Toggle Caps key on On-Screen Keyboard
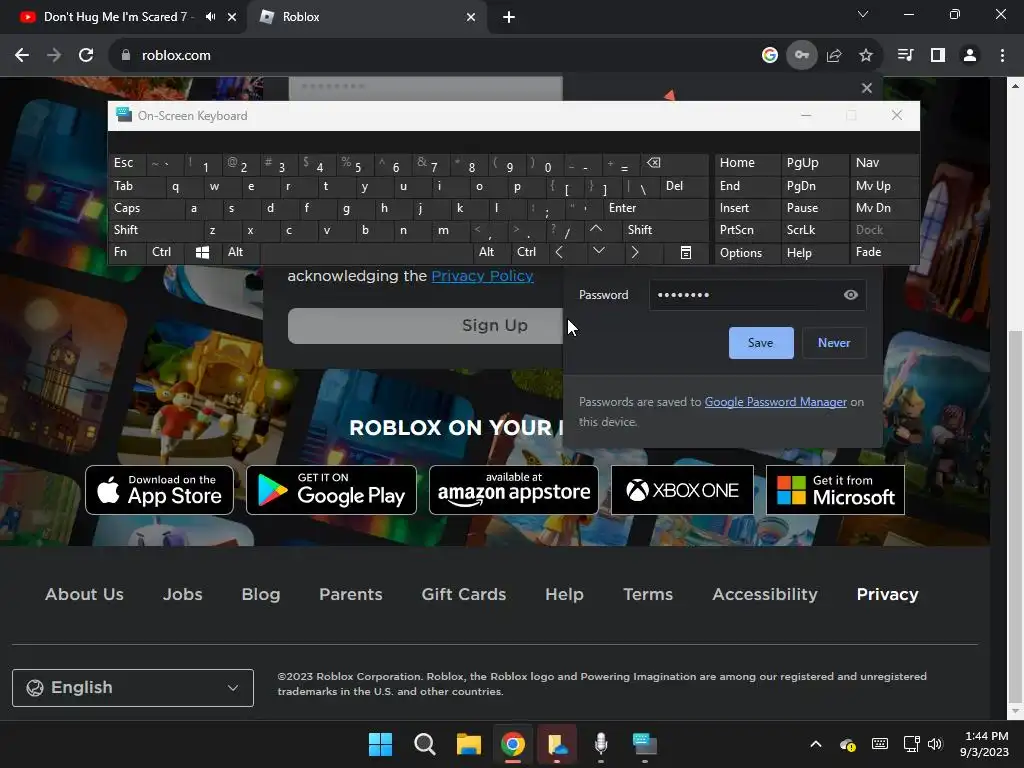Screen dimensions: 1024x768 tap(145, 208)
